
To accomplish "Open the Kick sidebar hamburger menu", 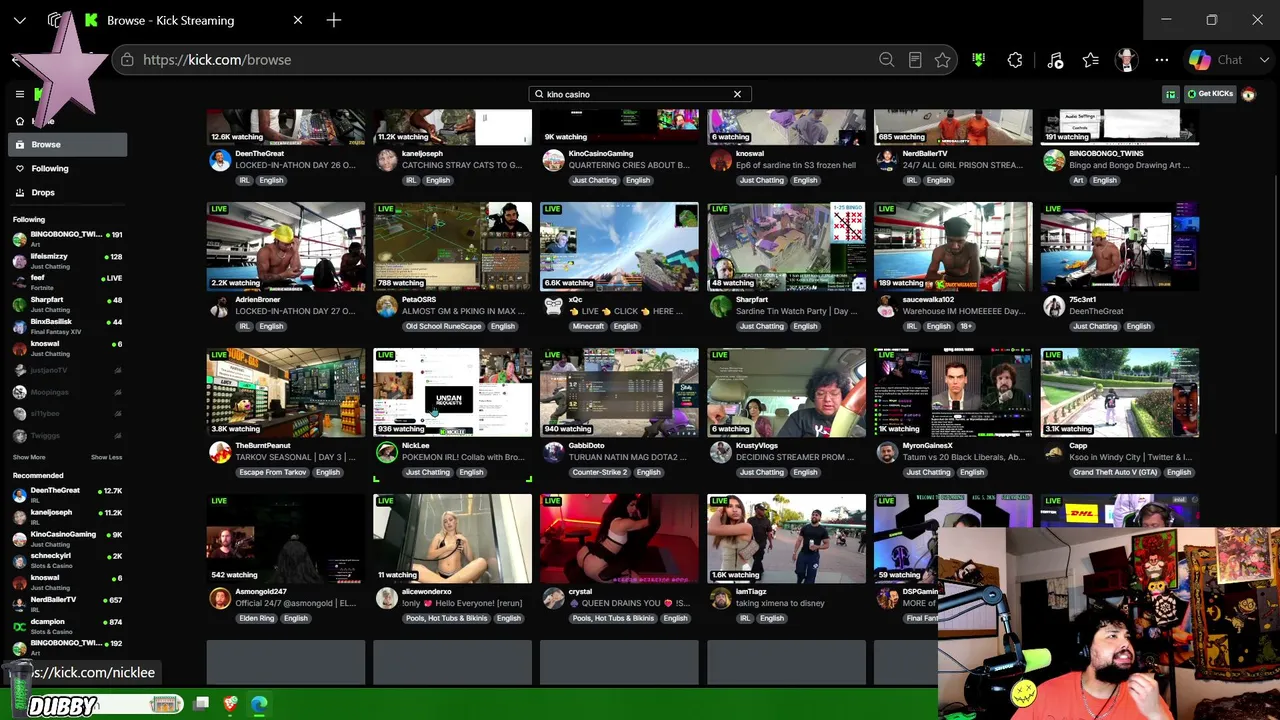I will coord(19,94).
